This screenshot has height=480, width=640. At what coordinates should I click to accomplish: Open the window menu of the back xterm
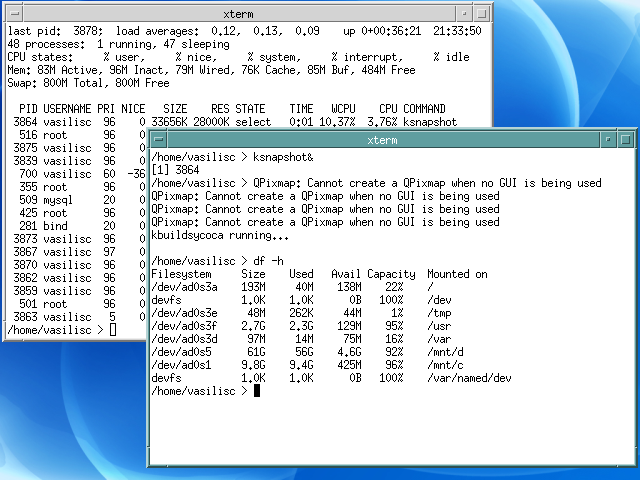pos(14,13)
